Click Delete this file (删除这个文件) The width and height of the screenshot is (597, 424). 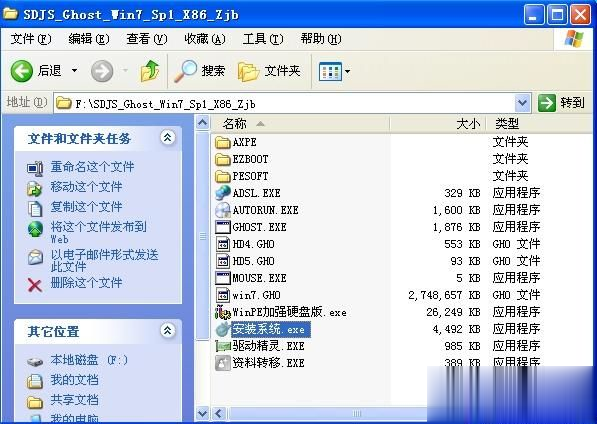coord(86,283)
